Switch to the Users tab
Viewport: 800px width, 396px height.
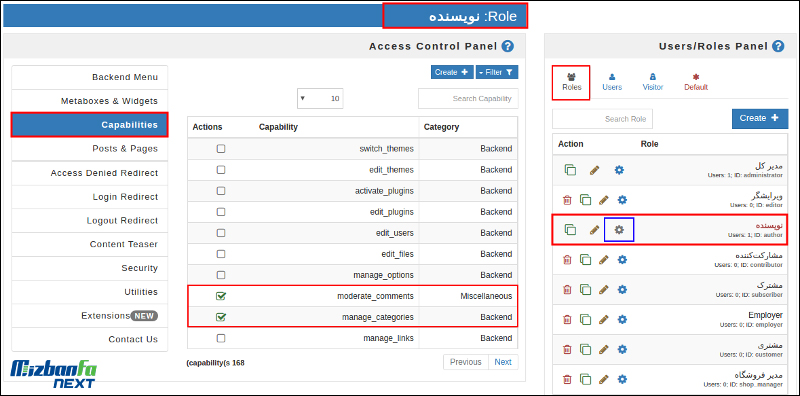coord(612,82)
